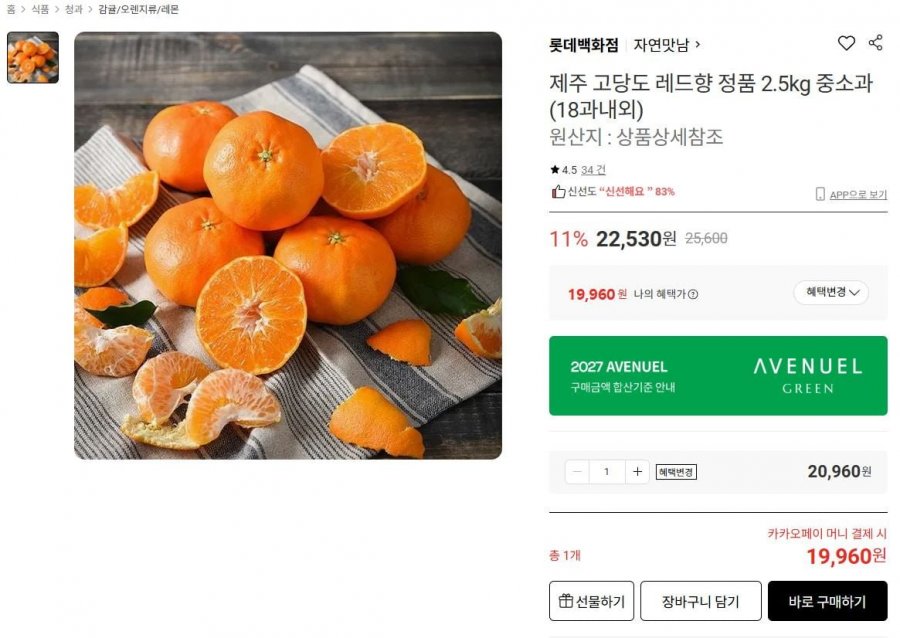Expand the 혜택변경 dropdown near 나의 혜택가
900x638 pixels.
click(x=831, y=292)
